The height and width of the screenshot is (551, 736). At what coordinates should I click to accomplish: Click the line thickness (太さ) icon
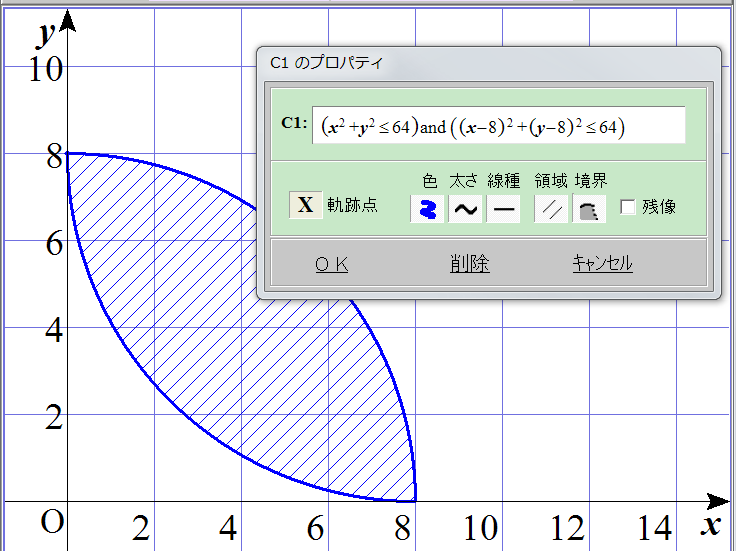[x=465, y=208]
